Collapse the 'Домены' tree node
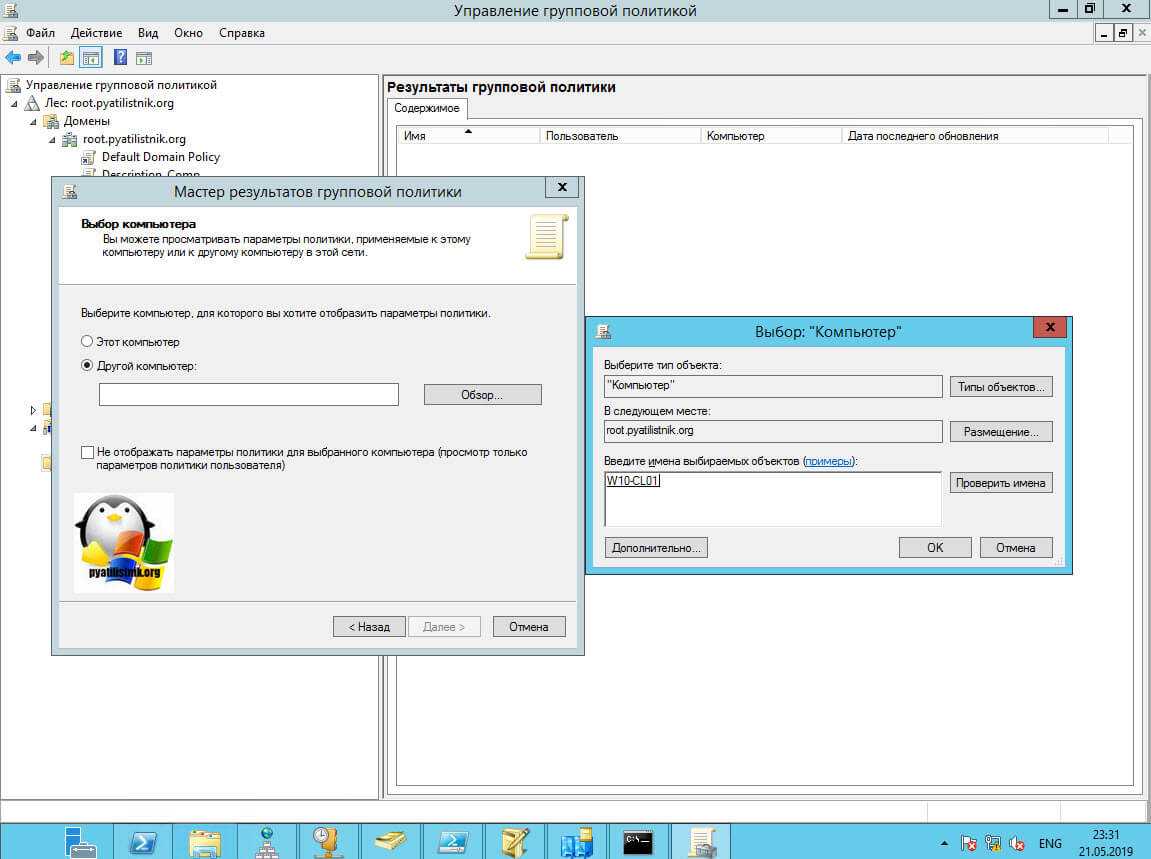This screenshot has width=1151, height=859. tap(32, 122)
